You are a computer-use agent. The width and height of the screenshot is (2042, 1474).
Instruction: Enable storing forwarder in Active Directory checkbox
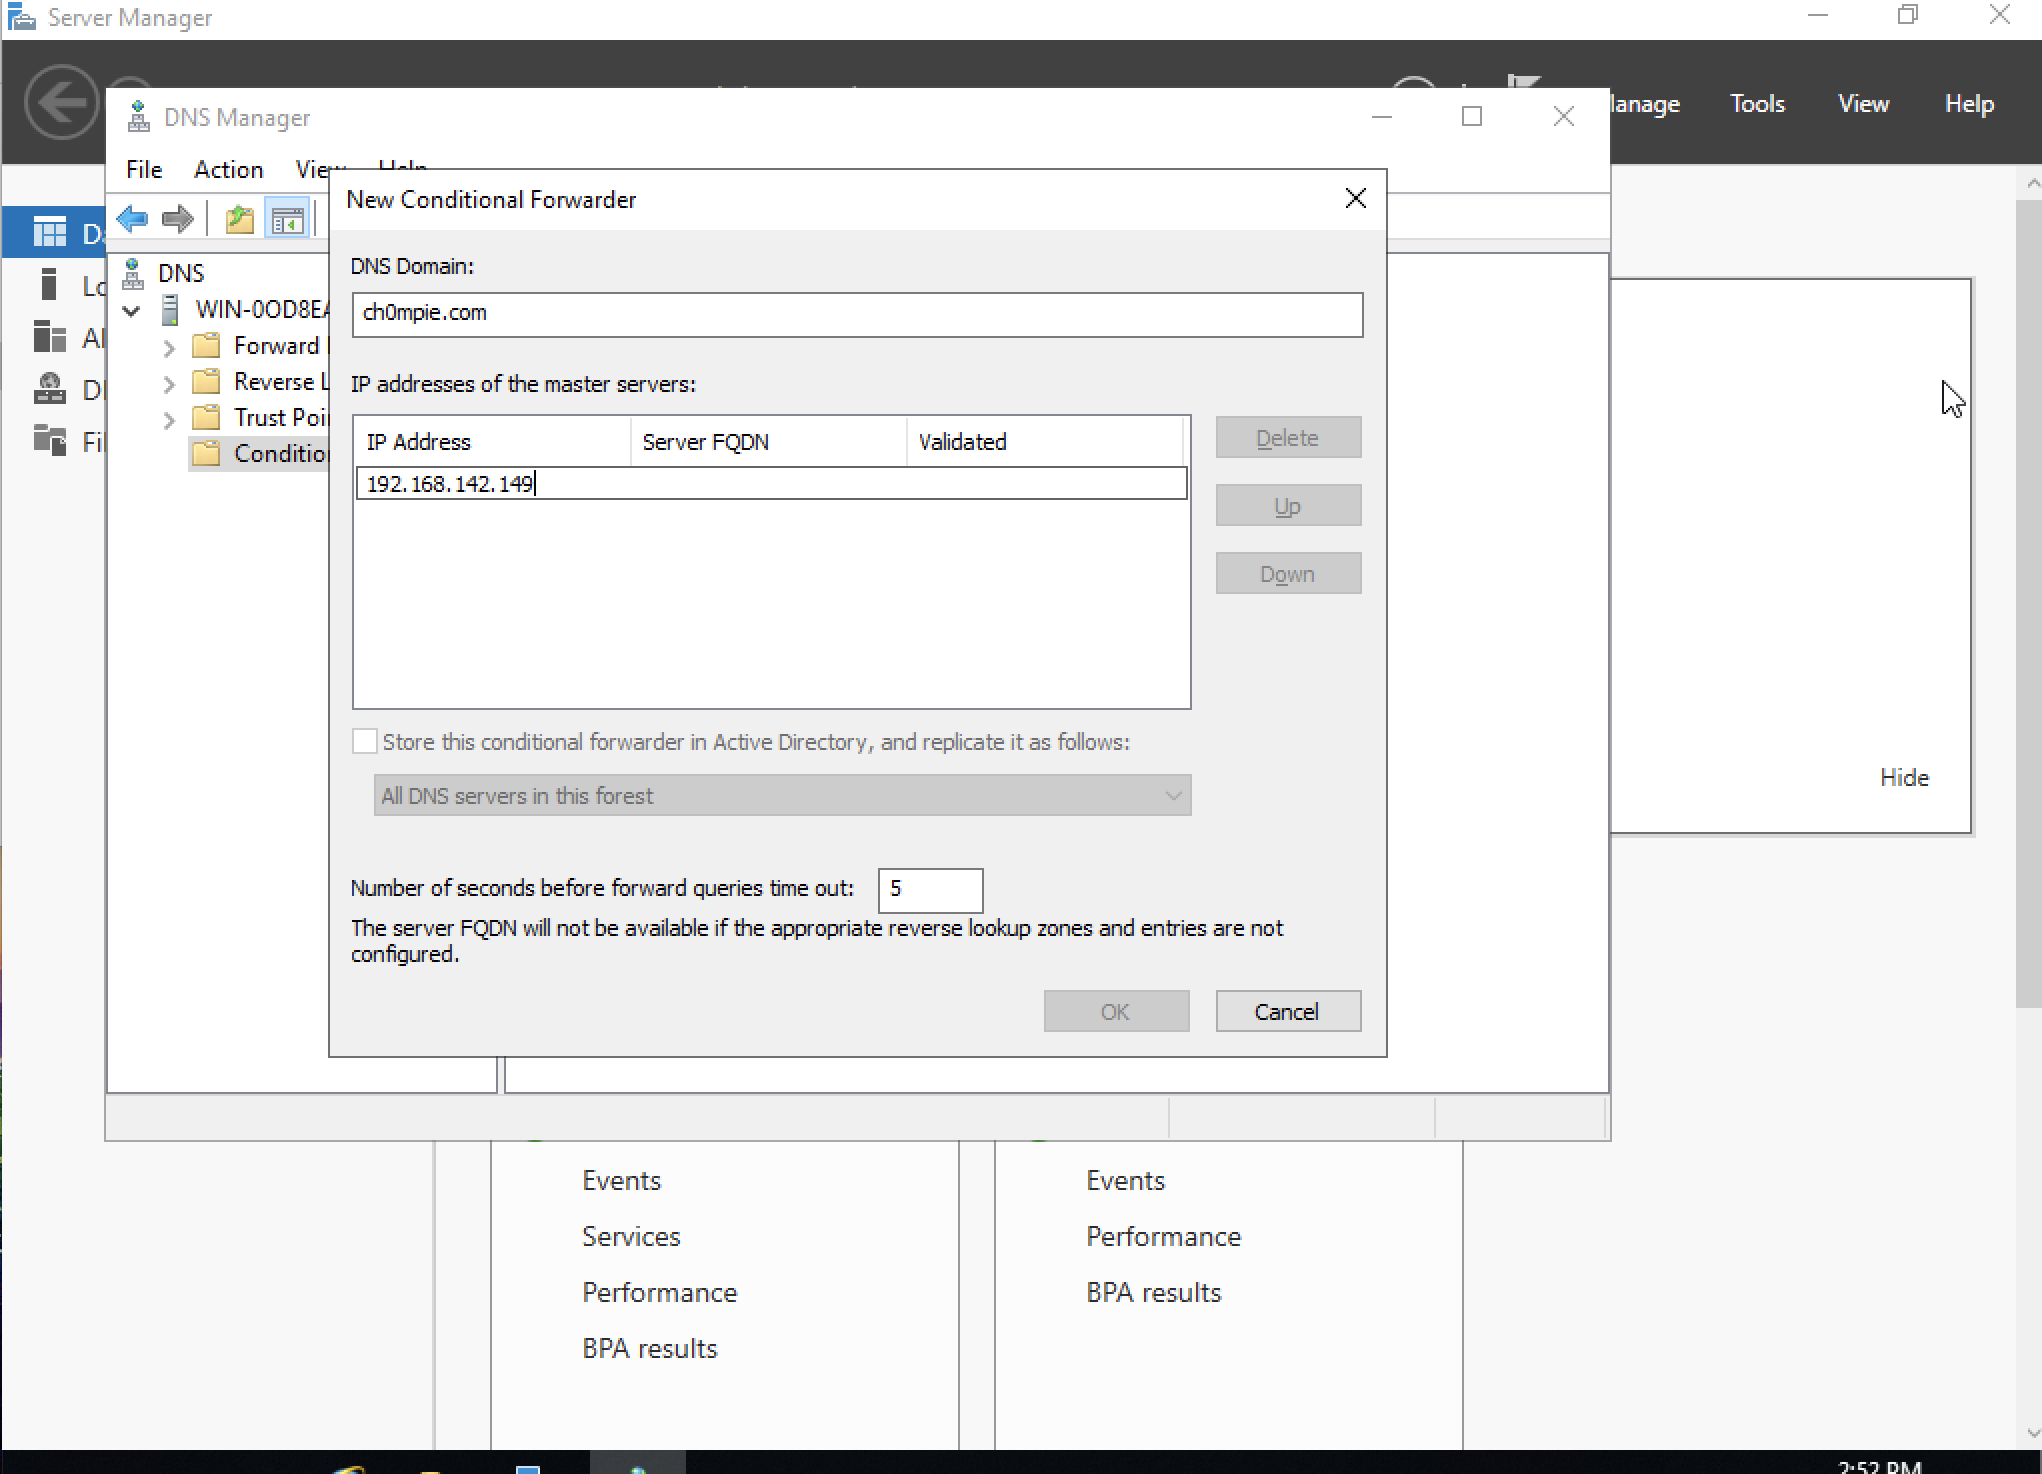coord(365,742)
